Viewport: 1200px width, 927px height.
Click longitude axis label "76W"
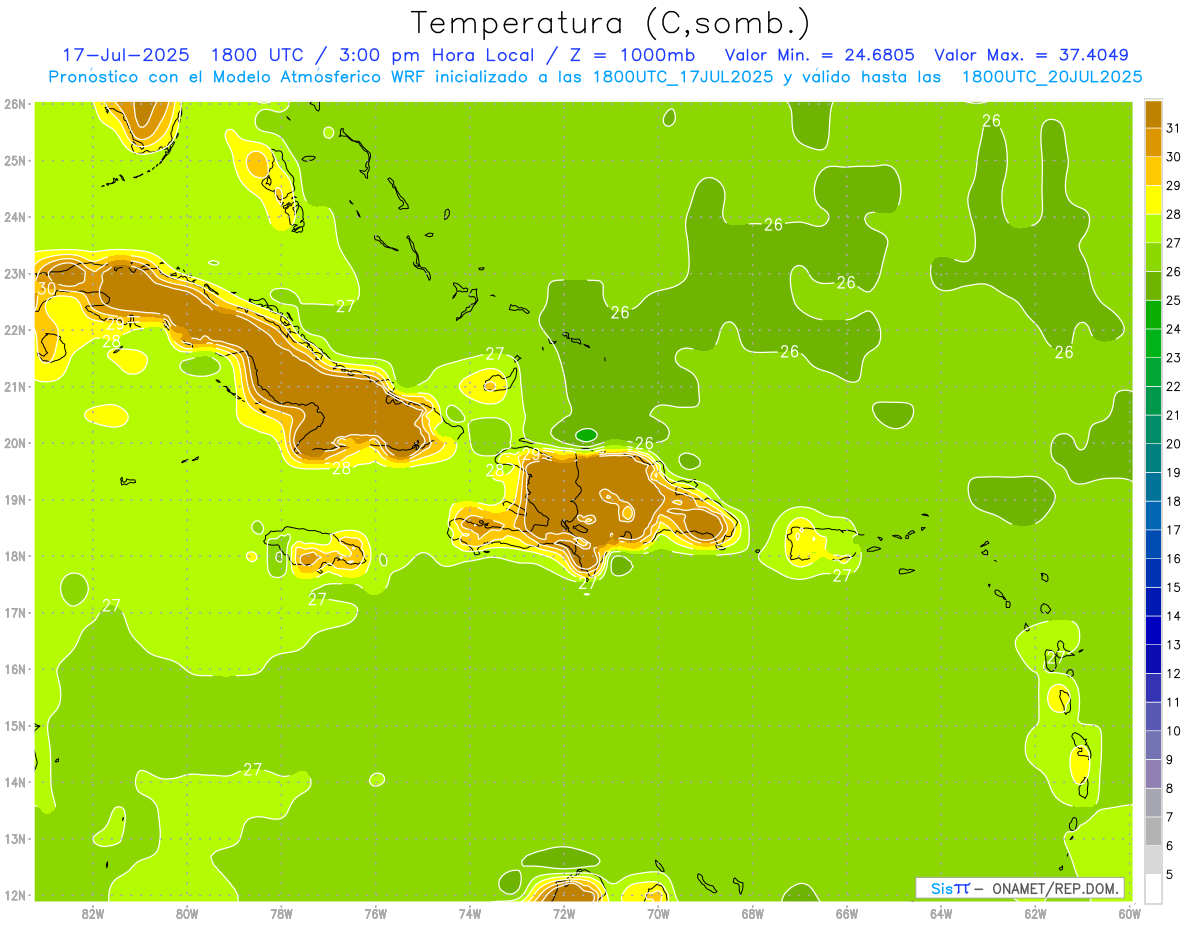tap(376, 913)
